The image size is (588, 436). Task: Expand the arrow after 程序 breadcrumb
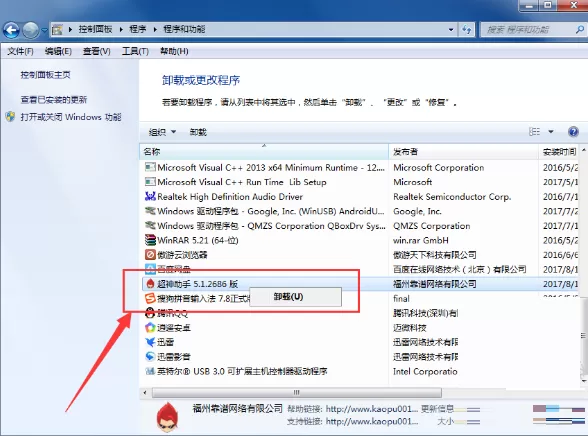click(x=155, y=30)
